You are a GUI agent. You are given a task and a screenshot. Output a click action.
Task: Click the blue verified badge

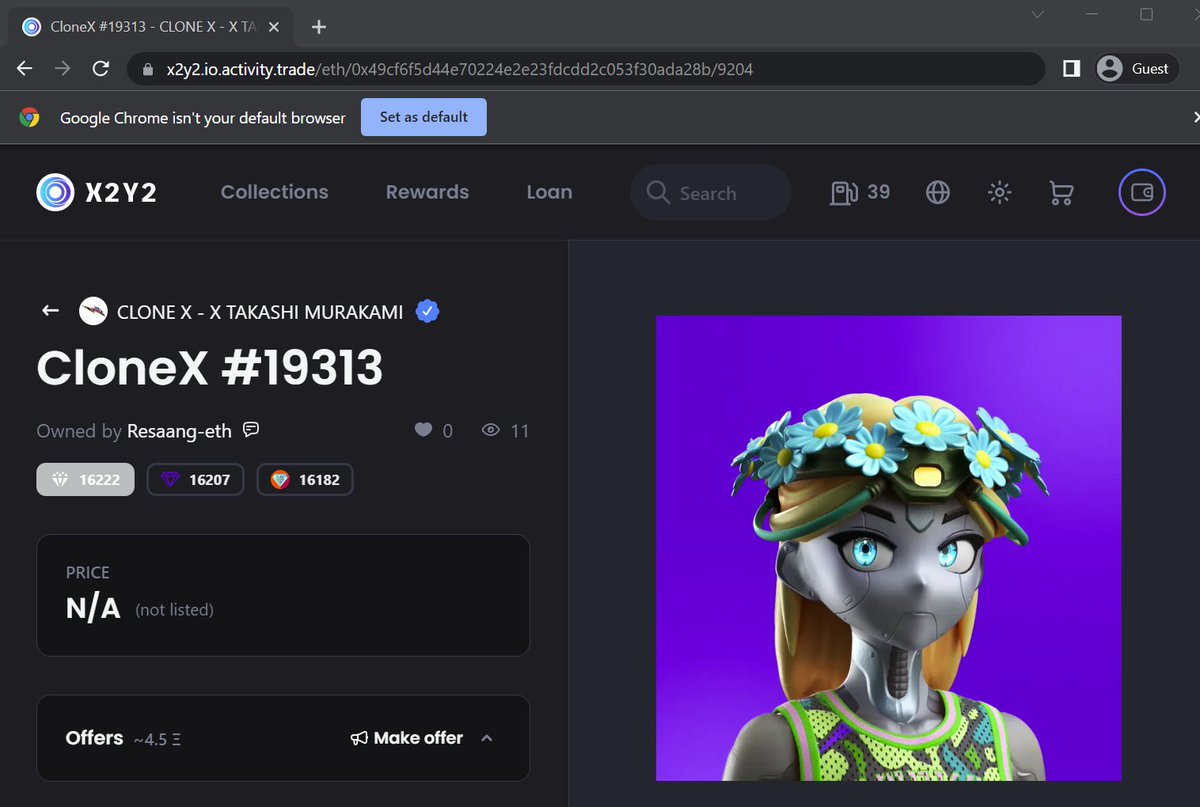(x=427, y=311)
